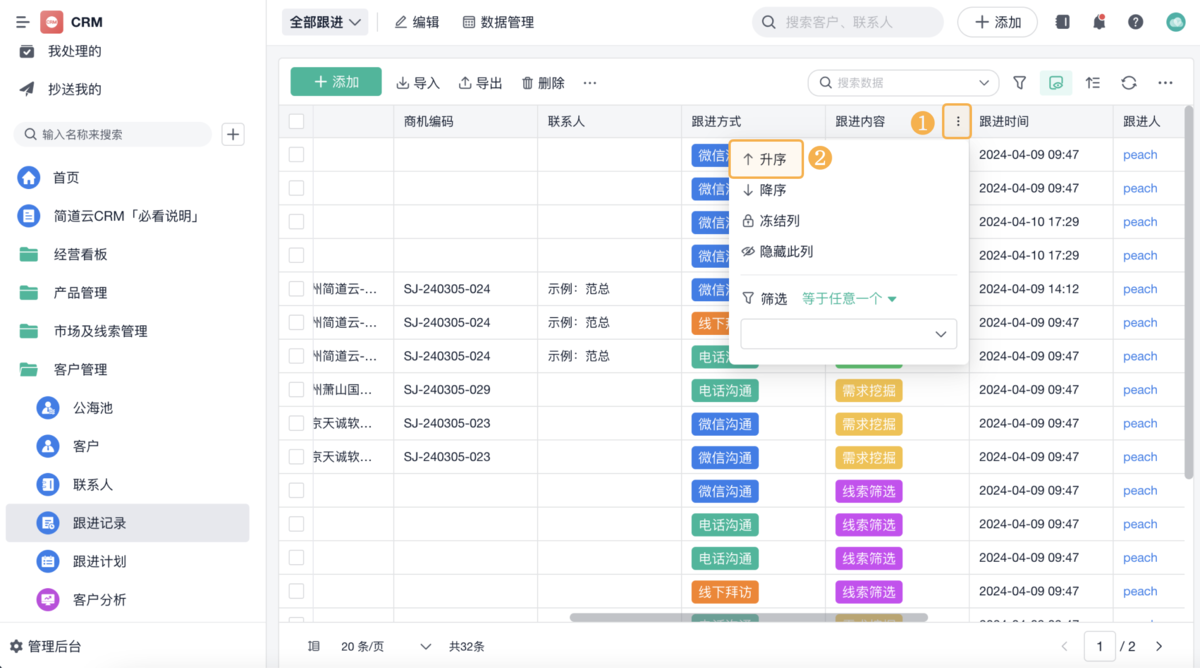Tick the SJ-240305-029 row checkbox

296,390
